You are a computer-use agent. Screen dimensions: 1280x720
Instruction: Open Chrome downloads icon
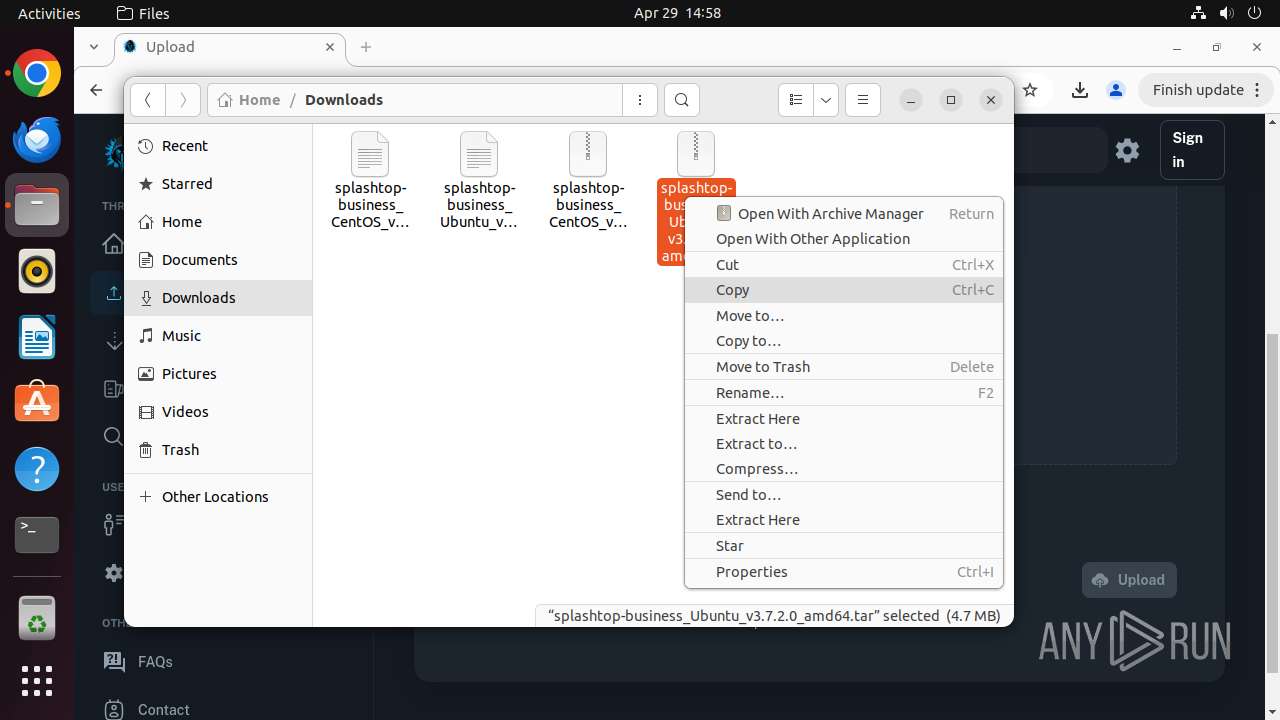point(1079,90)
